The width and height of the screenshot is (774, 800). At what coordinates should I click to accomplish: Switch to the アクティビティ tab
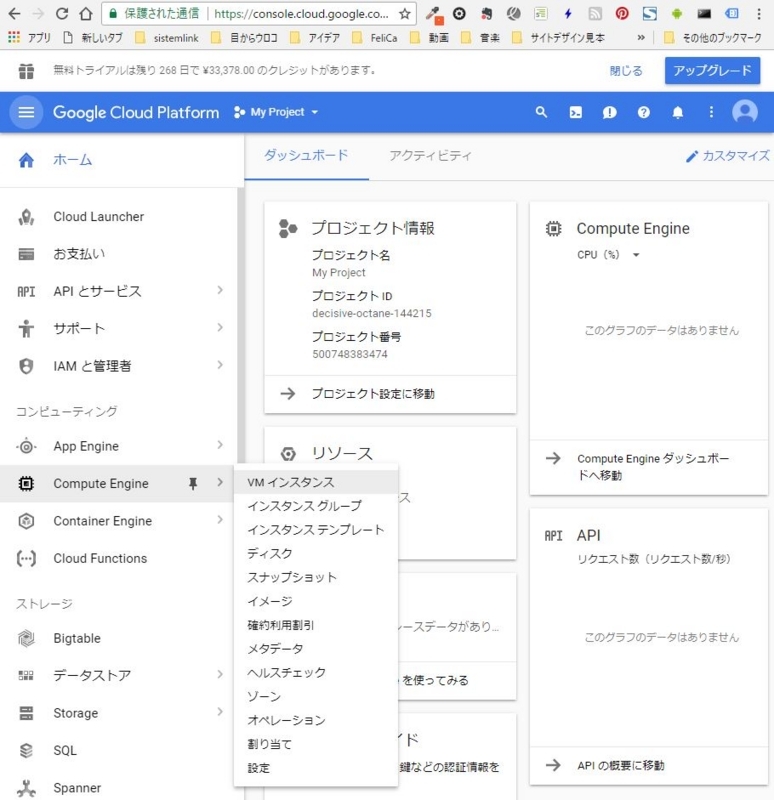pyautogui.click(x=431, y=156)
